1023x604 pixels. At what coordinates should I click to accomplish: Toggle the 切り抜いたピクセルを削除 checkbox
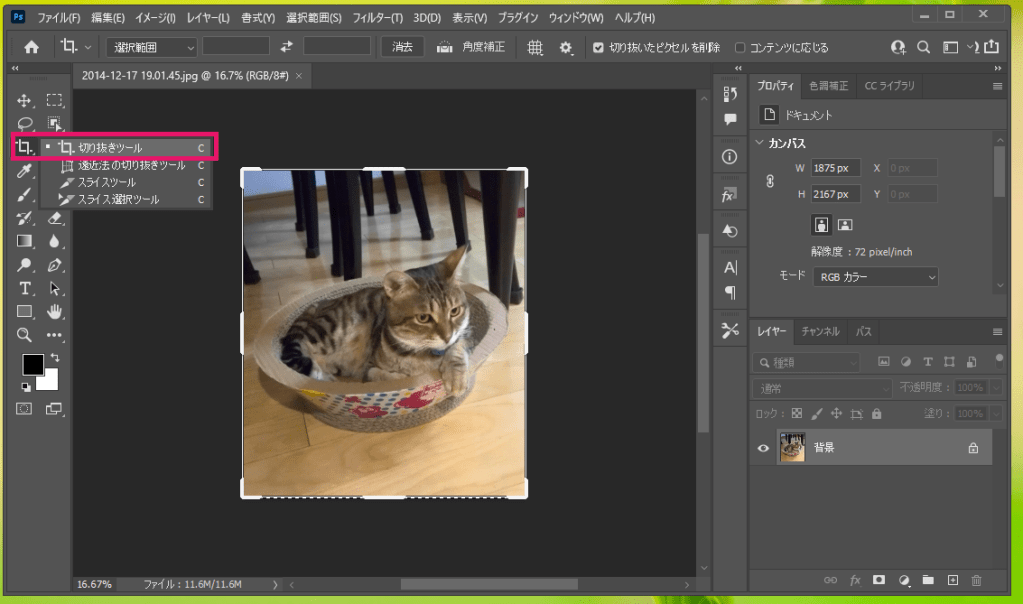tap(598, 47)
